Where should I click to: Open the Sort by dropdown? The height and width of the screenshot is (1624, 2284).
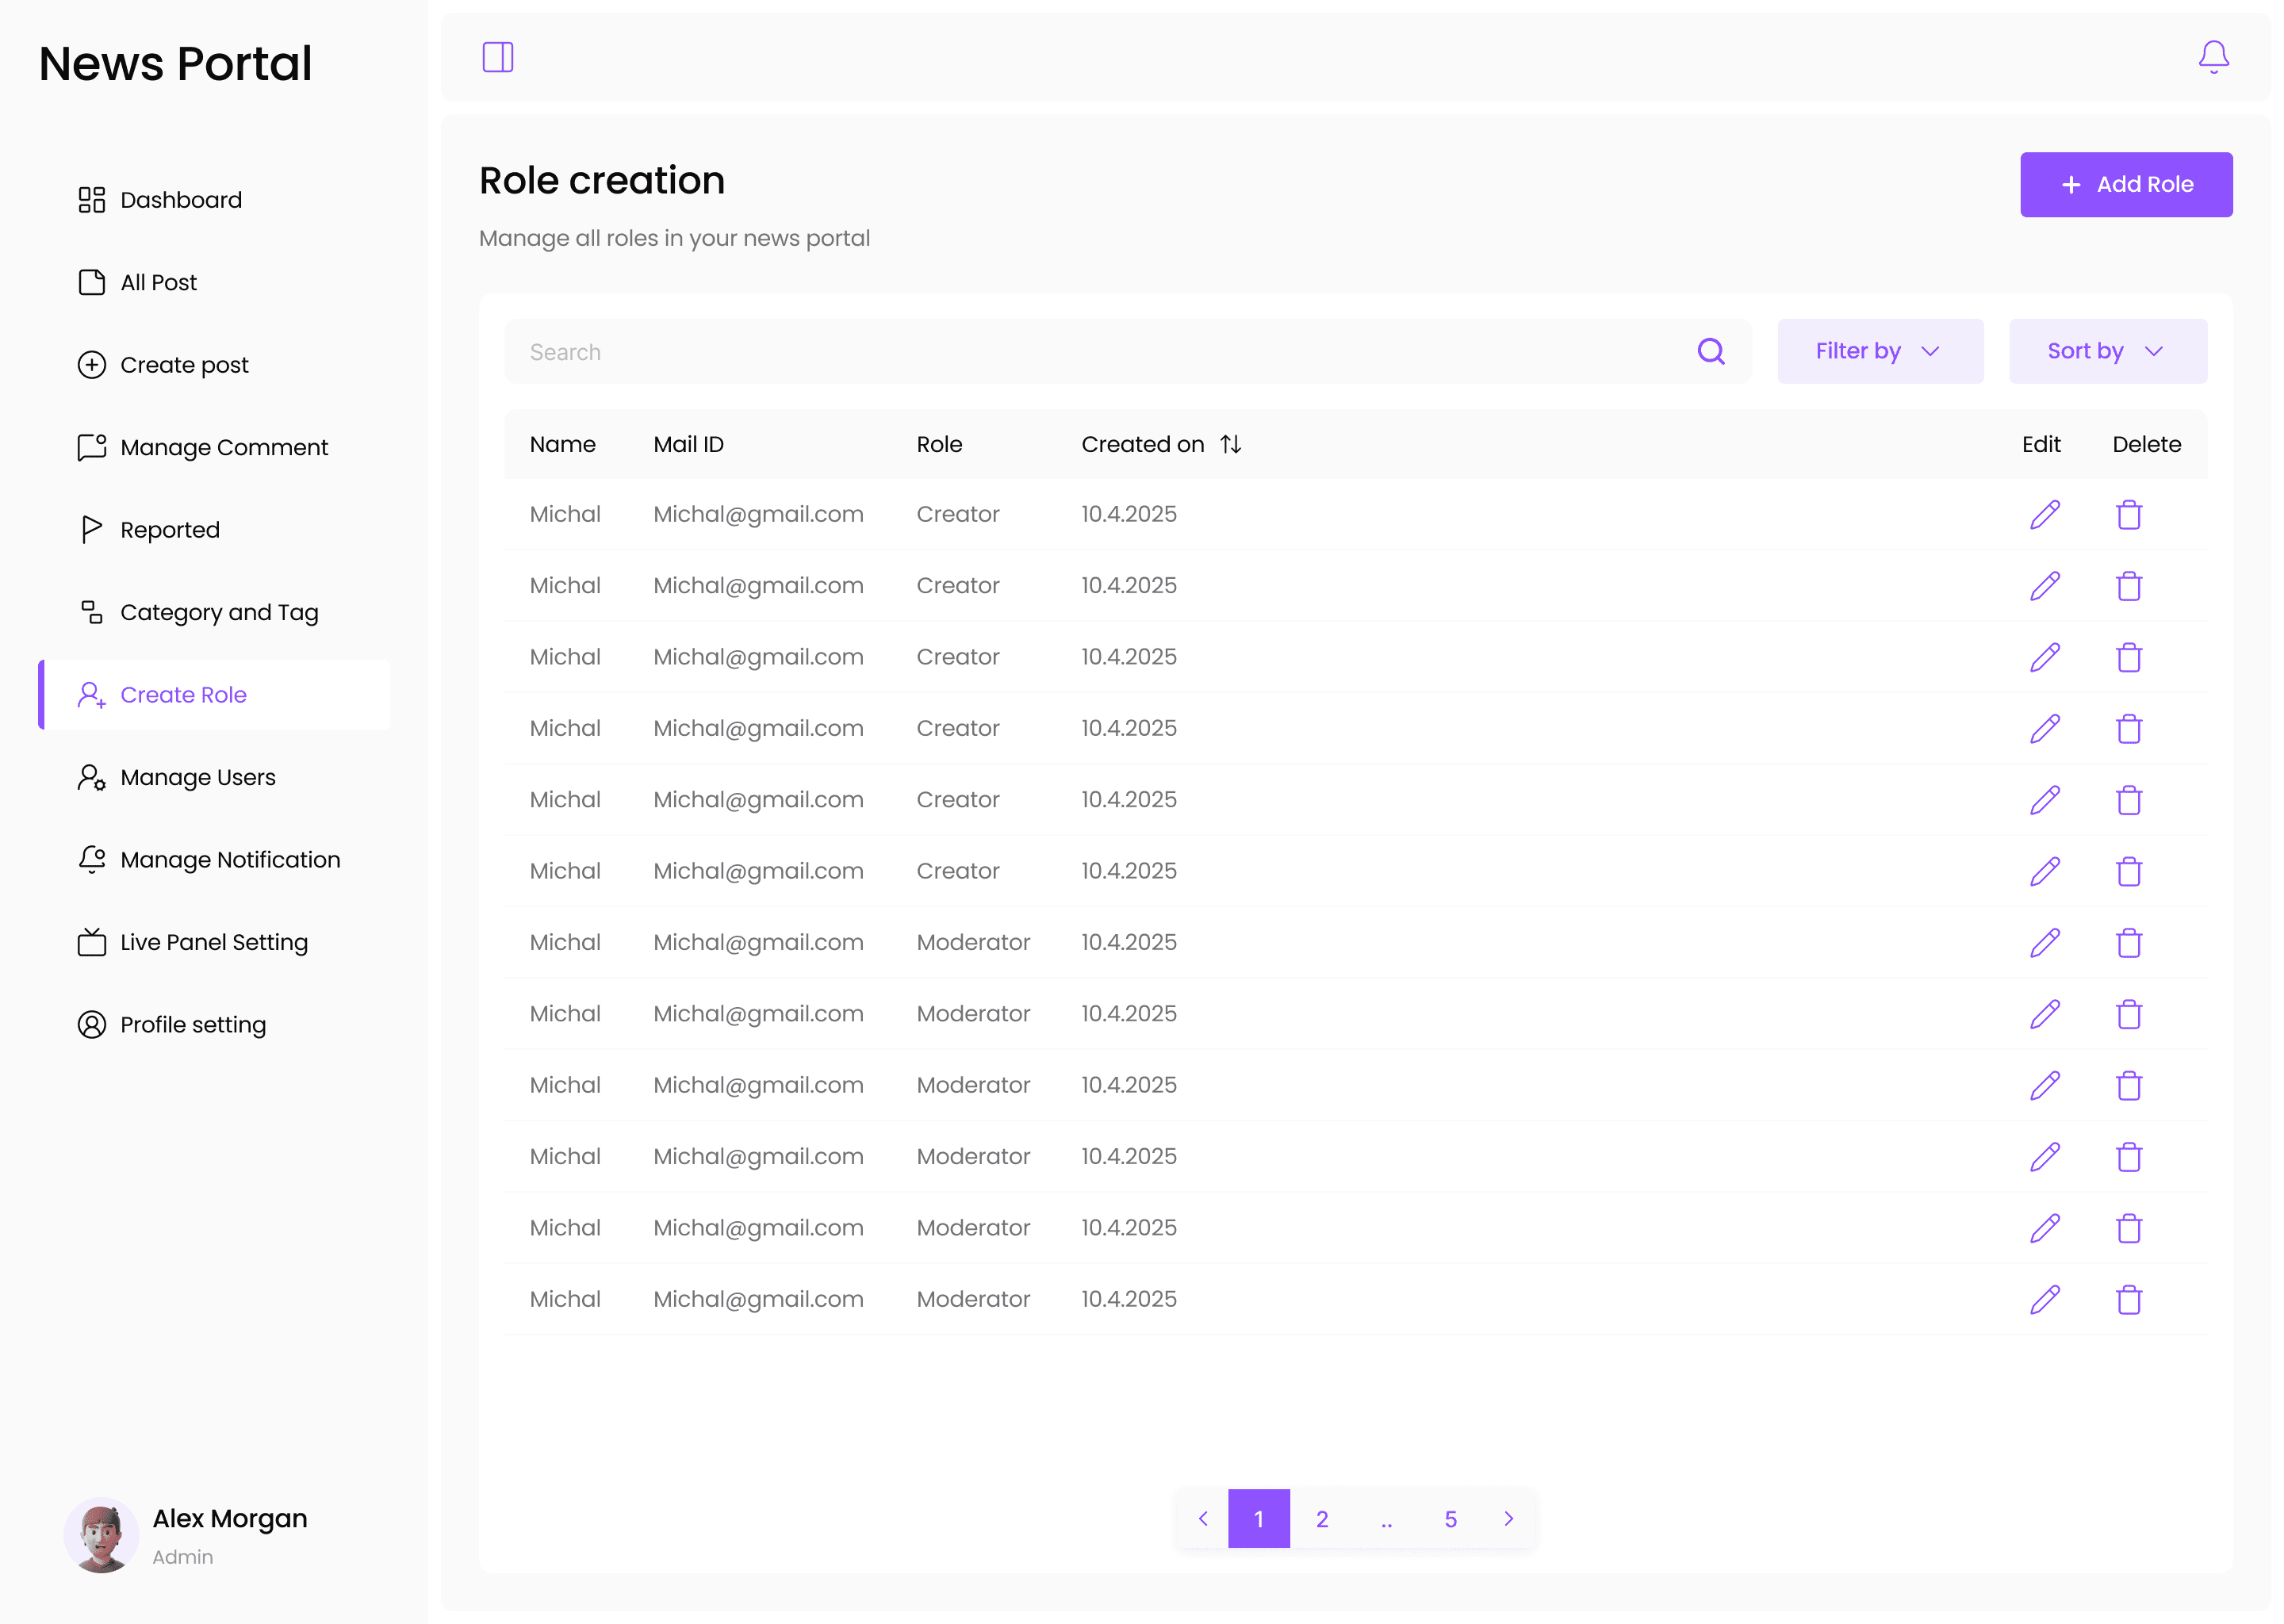[x=2107, y=351]
